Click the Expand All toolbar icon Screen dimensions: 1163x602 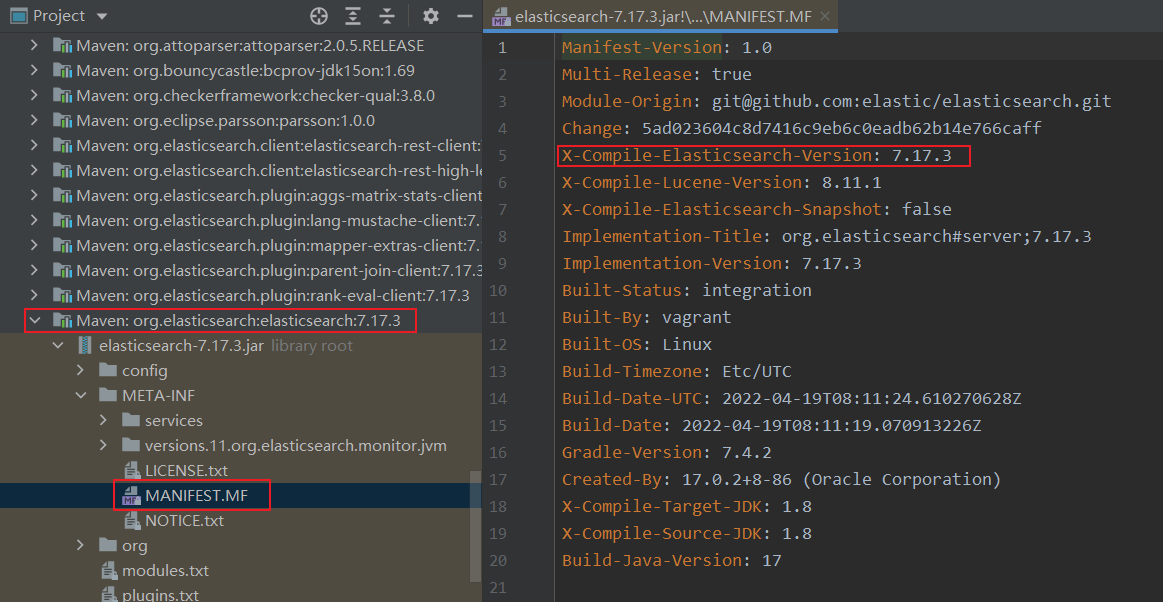pyautogui.click(x=354, y=16)
